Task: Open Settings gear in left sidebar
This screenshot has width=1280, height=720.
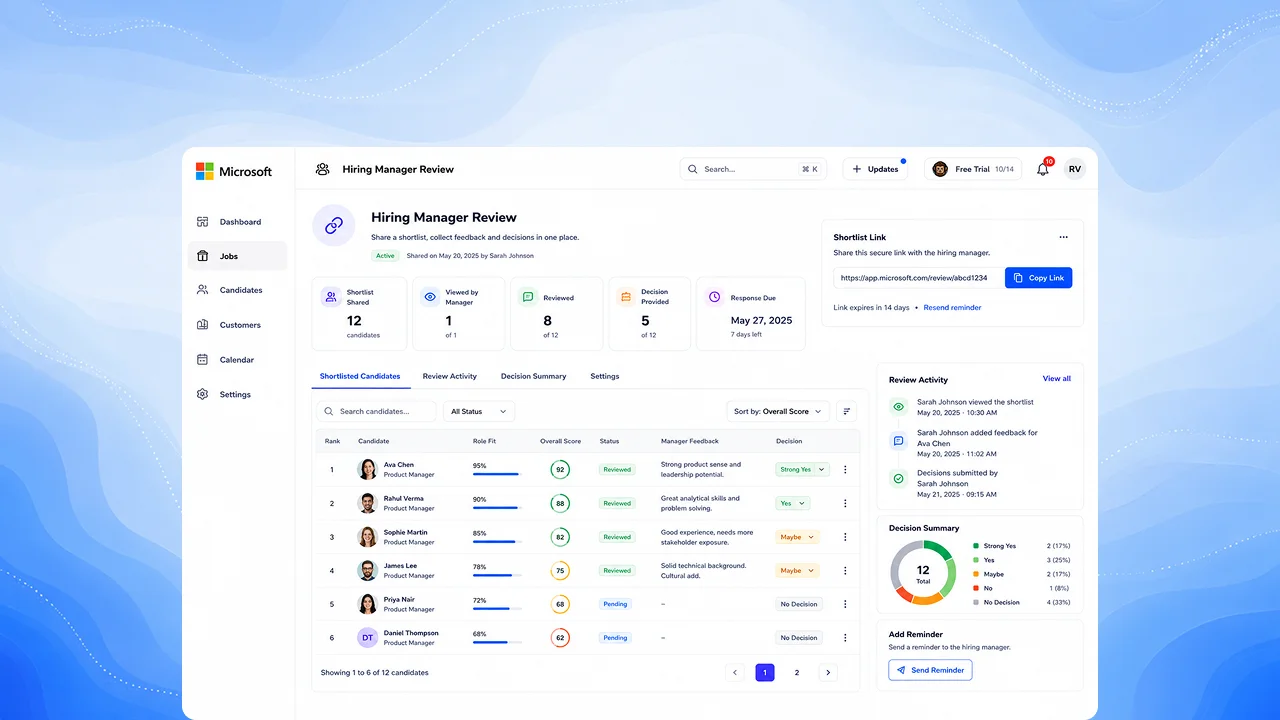Action: pos(202,394)
